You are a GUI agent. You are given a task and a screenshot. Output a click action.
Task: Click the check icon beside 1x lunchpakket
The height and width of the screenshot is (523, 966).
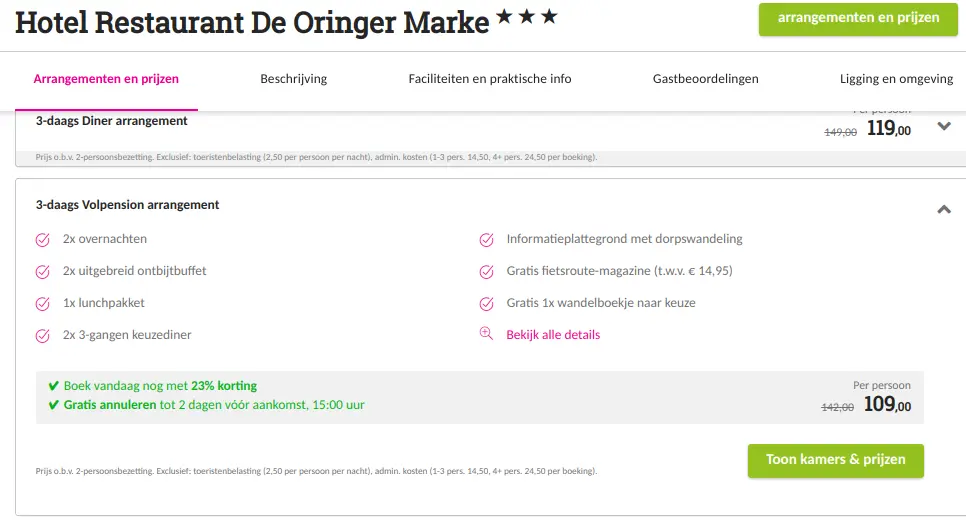[x=43, y=304]
